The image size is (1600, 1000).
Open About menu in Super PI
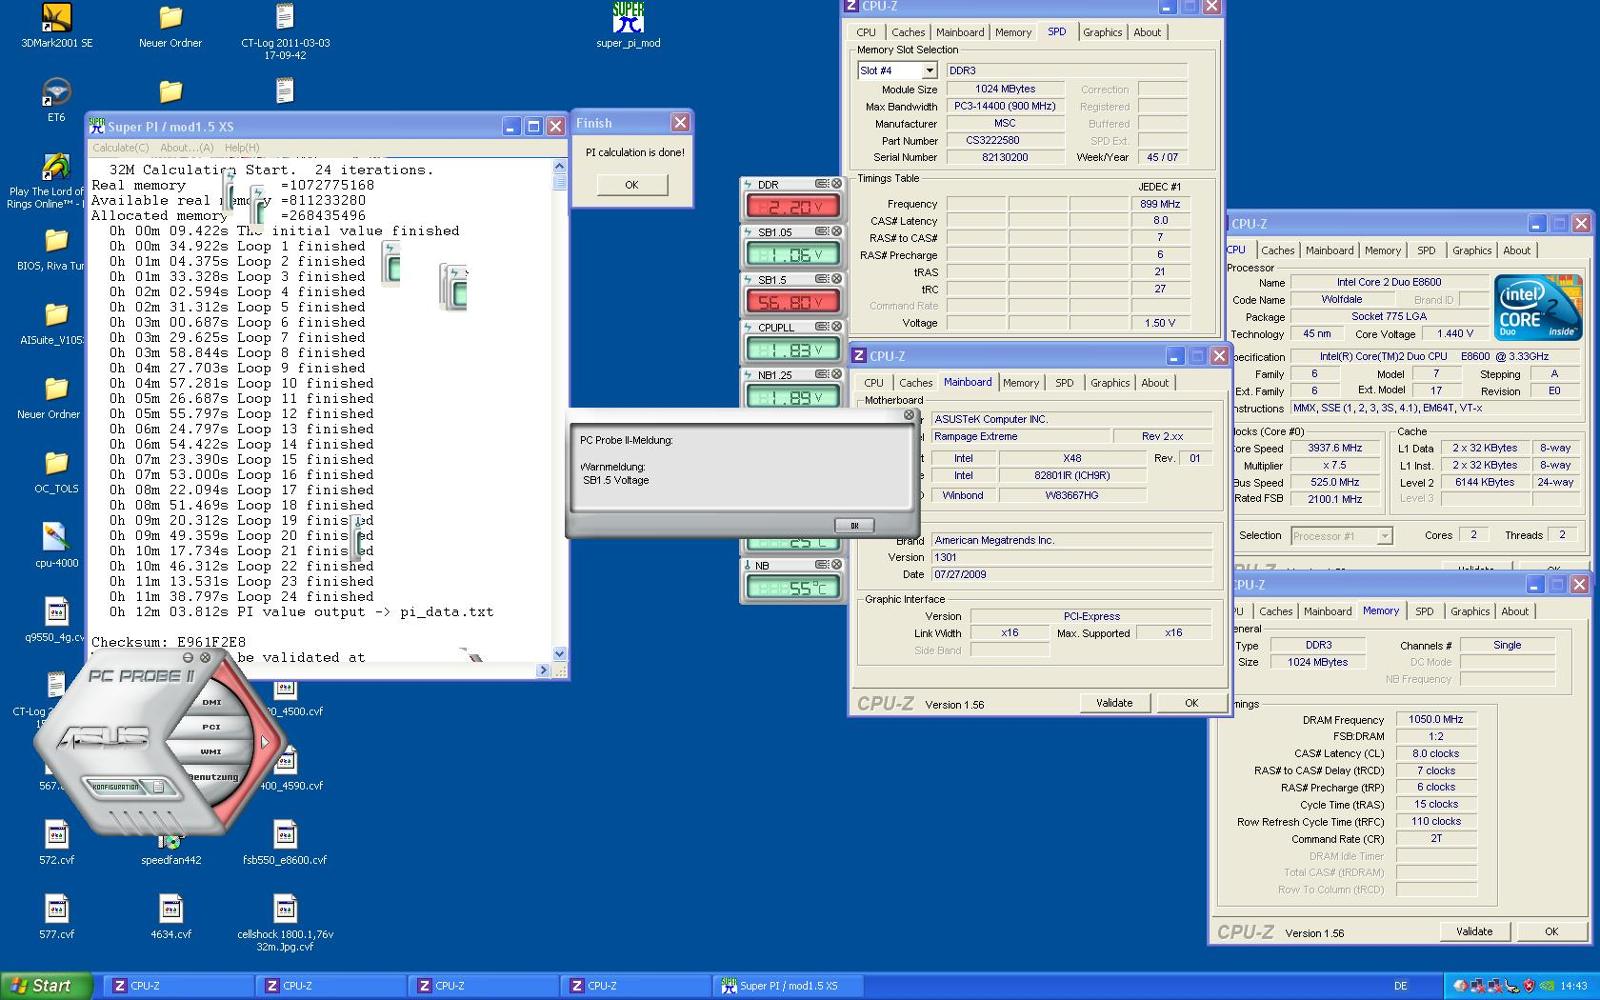click(x=187, y=148)
